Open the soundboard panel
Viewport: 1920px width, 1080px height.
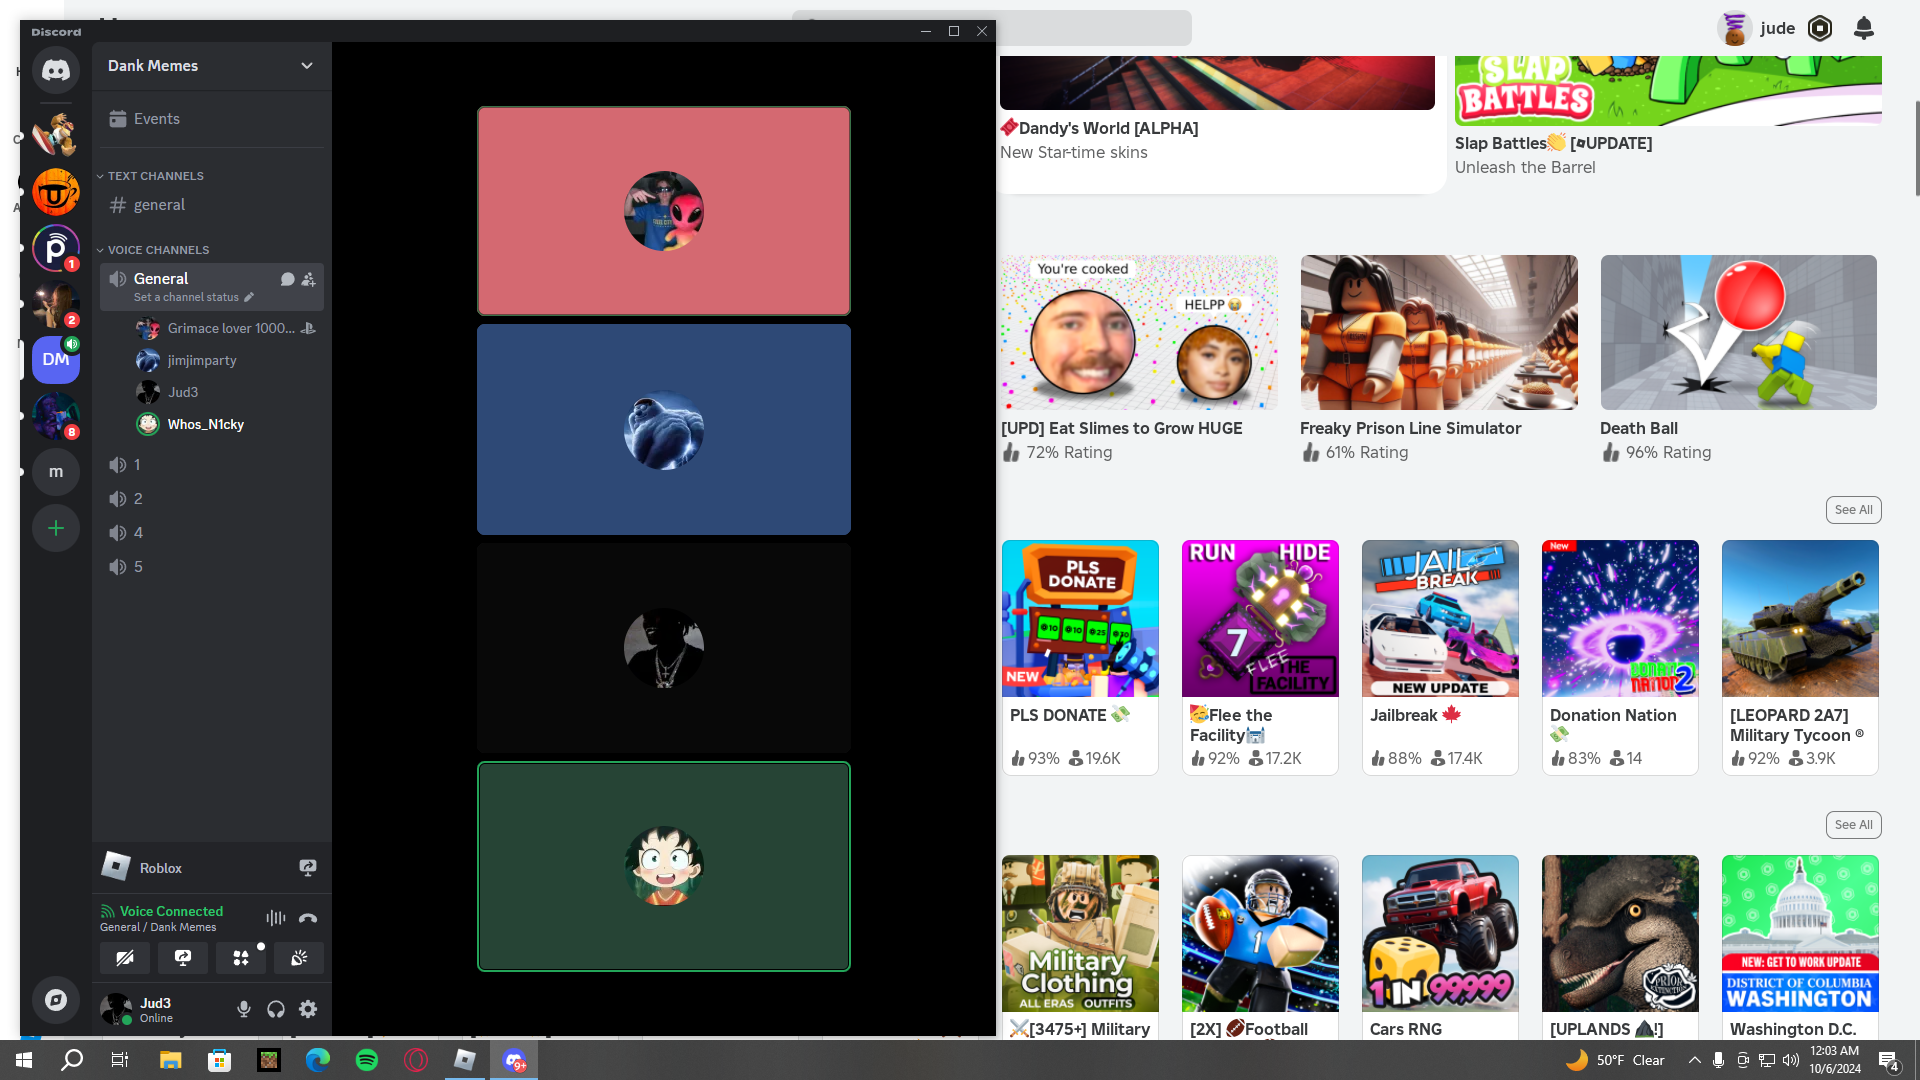click(x=299, y=958)
